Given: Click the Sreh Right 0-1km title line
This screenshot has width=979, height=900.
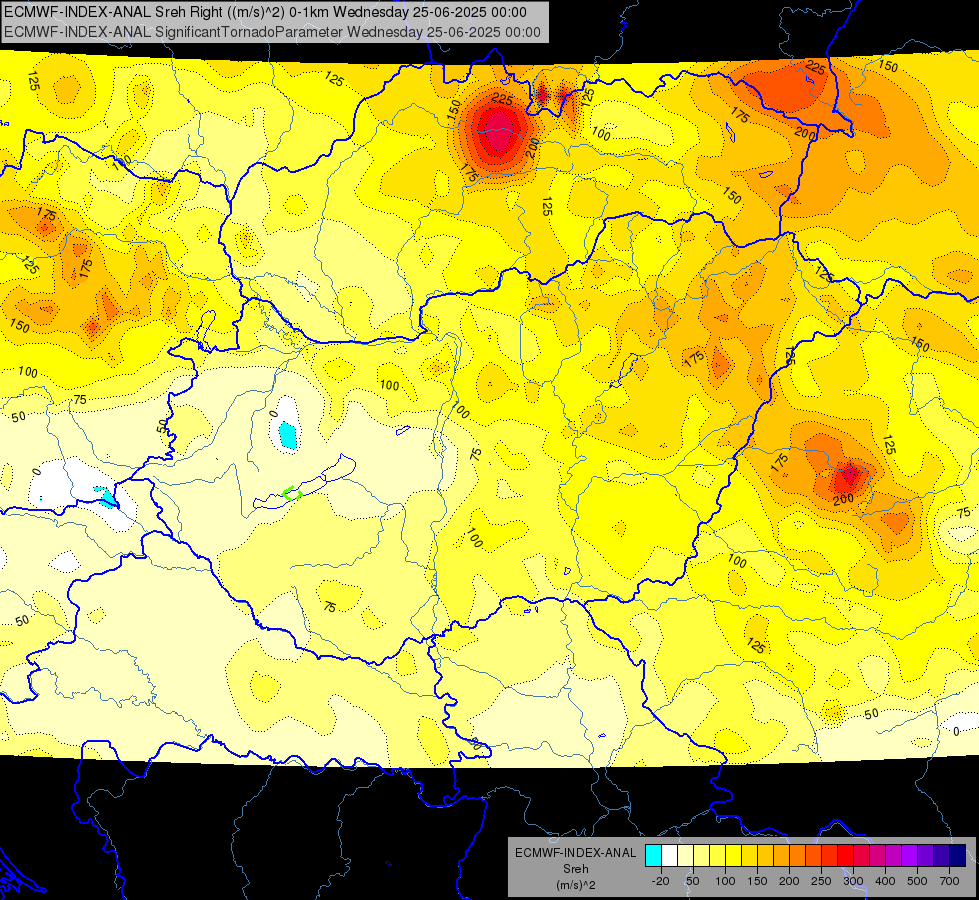Looking at the screenshot, I should coord(265,12).
